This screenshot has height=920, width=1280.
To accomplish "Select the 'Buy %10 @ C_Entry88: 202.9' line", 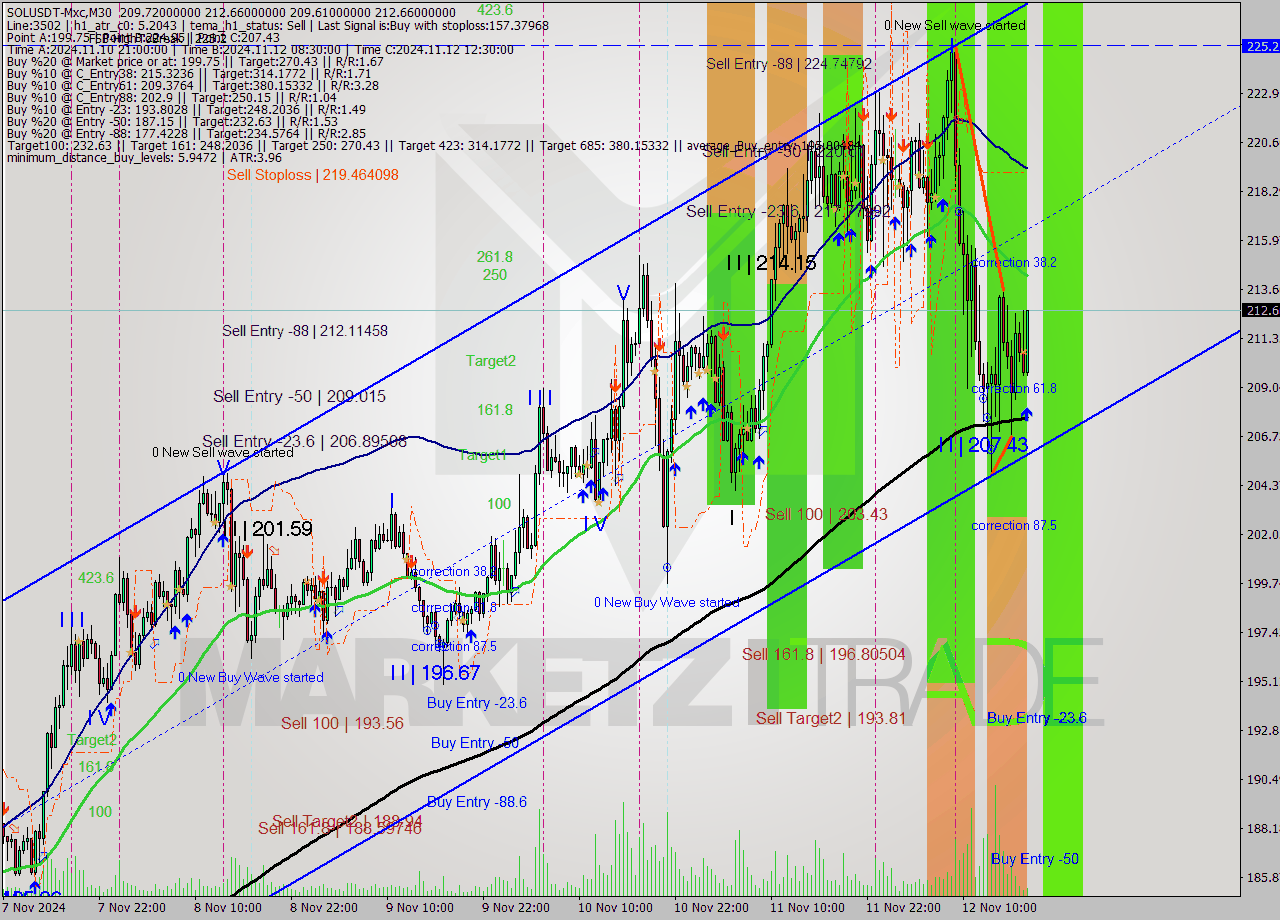I will click(x=171, y=98).
